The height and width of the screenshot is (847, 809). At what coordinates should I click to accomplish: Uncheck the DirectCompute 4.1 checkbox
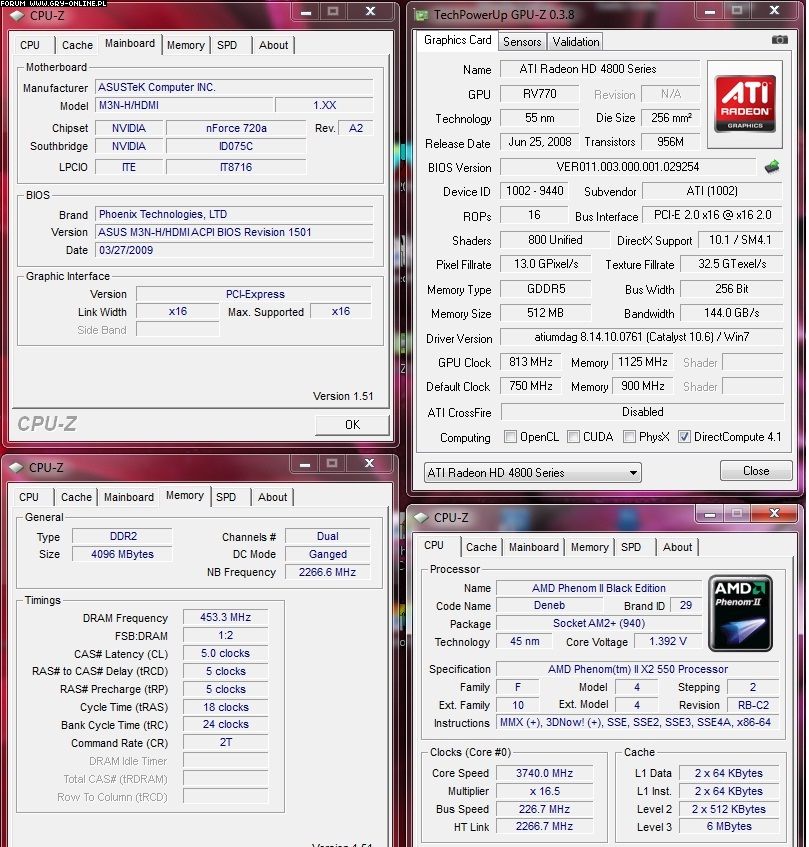[684, 436]
